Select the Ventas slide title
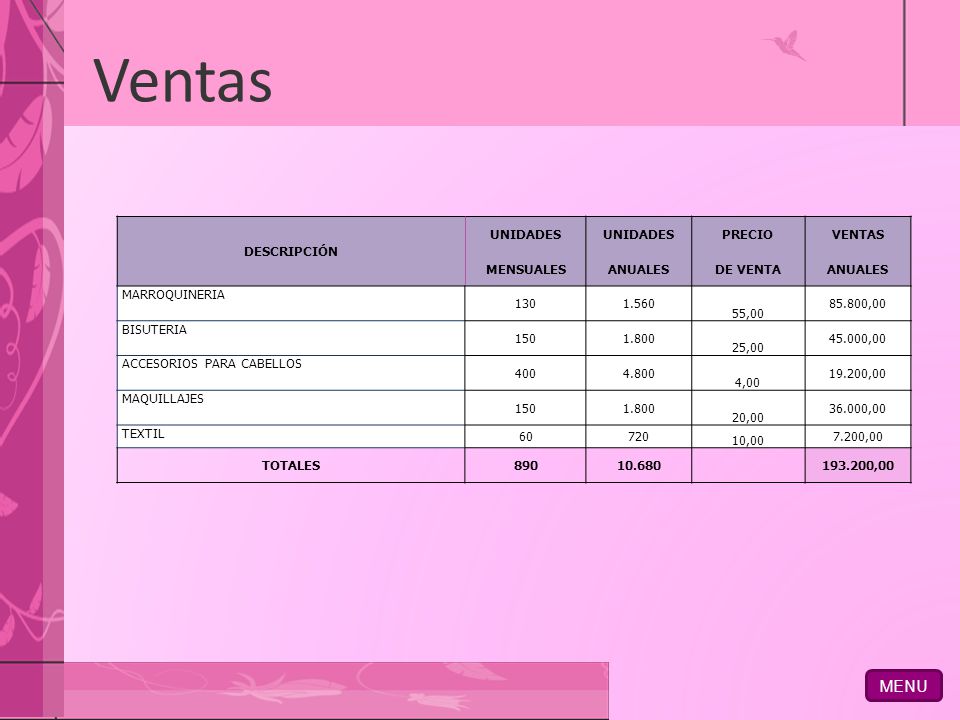Image resolution: width=960 pixels, height=720 pixels. (182, 80)
